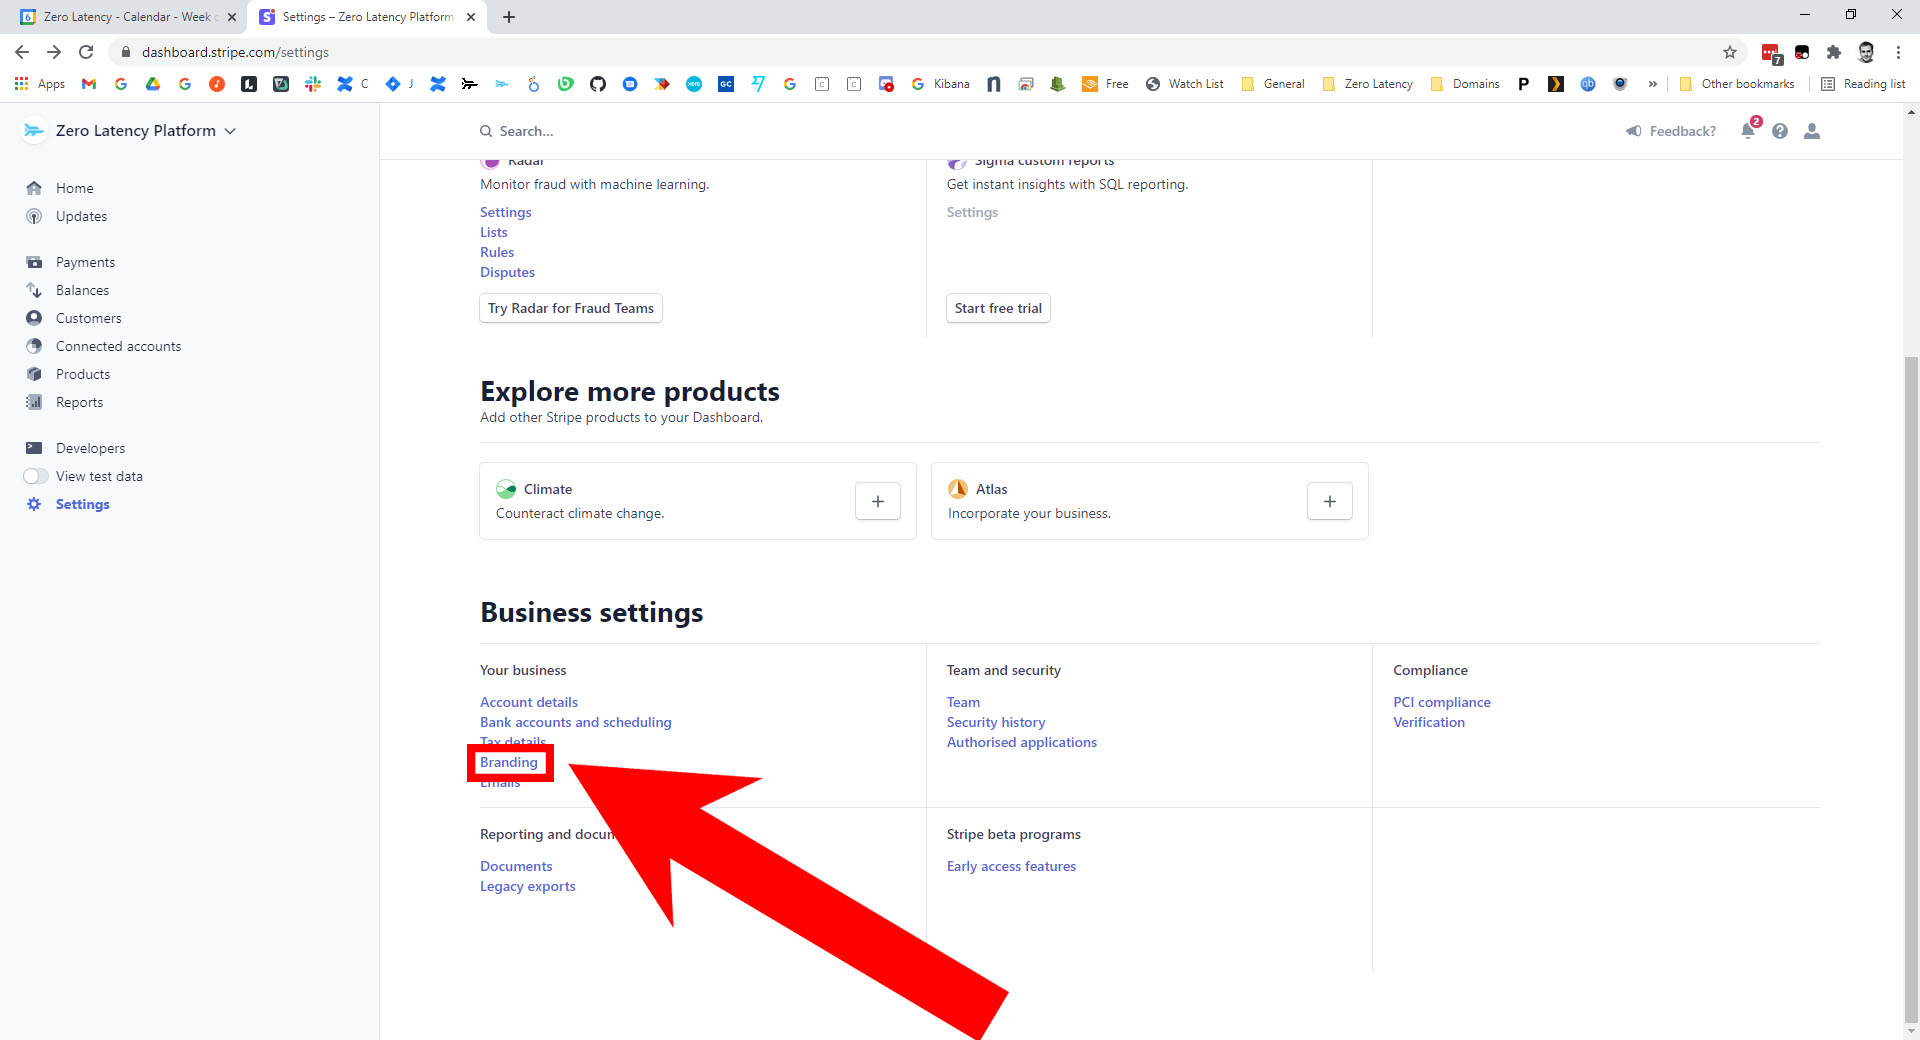This screenshot has height=1040, width=1920.
Task: Expand hidden bookmarks overflow chevron
Action: point(1653,84)
